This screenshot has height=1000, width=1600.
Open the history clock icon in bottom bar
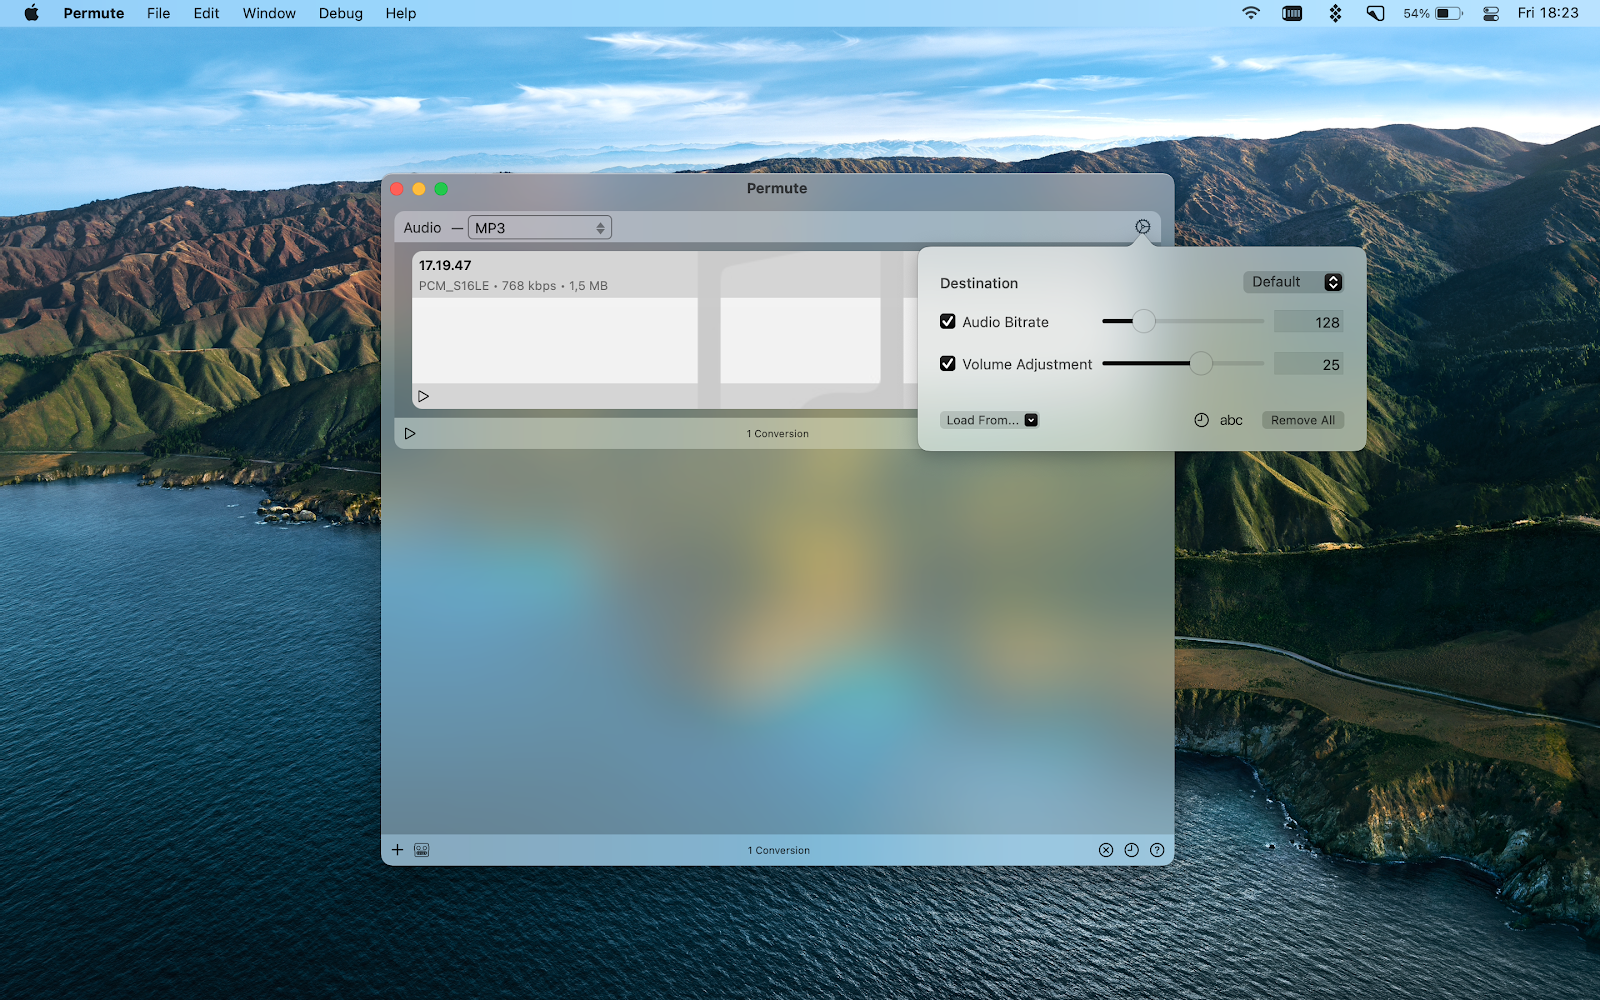click(x=1131, y=850)
